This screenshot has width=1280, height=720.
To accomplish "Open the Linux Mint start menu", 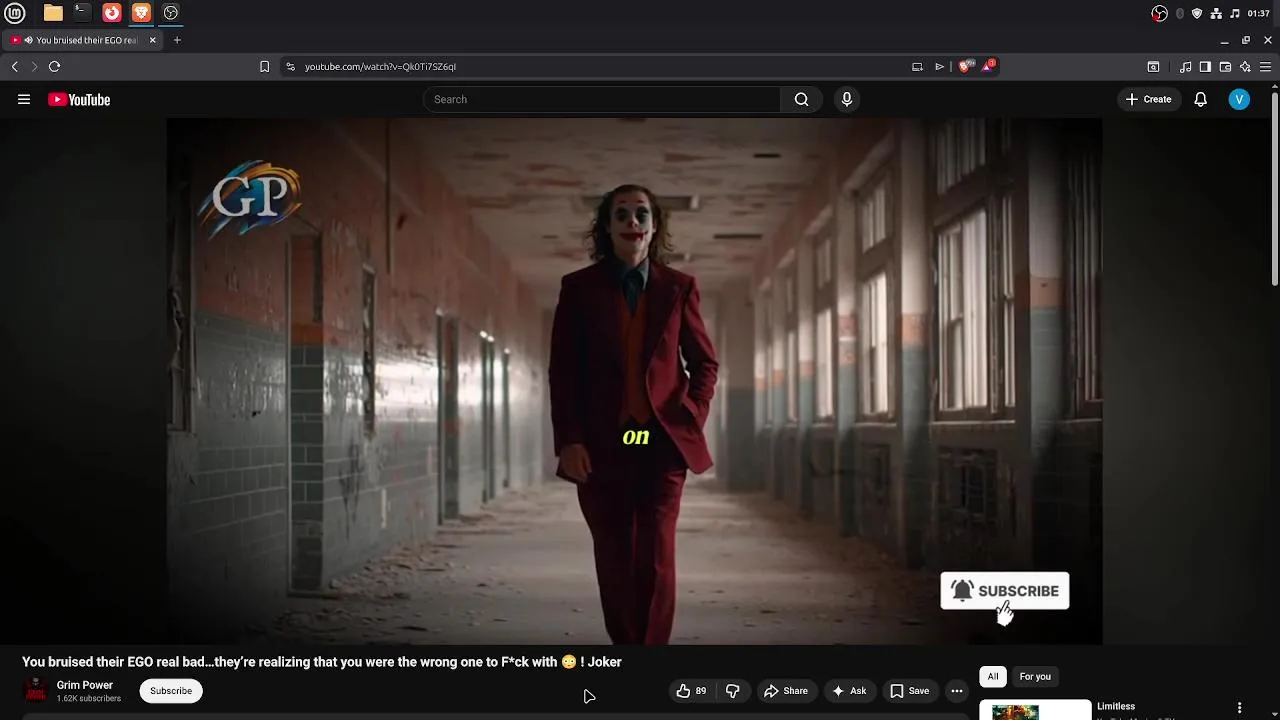I will (16, 13).
